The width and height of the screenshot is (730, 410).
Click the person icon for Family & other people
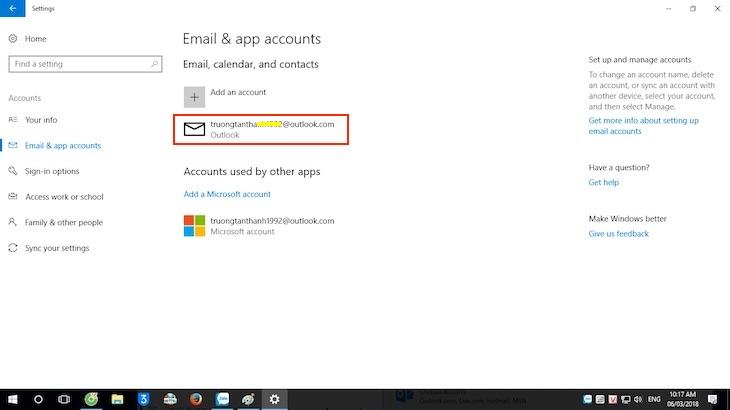(x=13, y=222)
